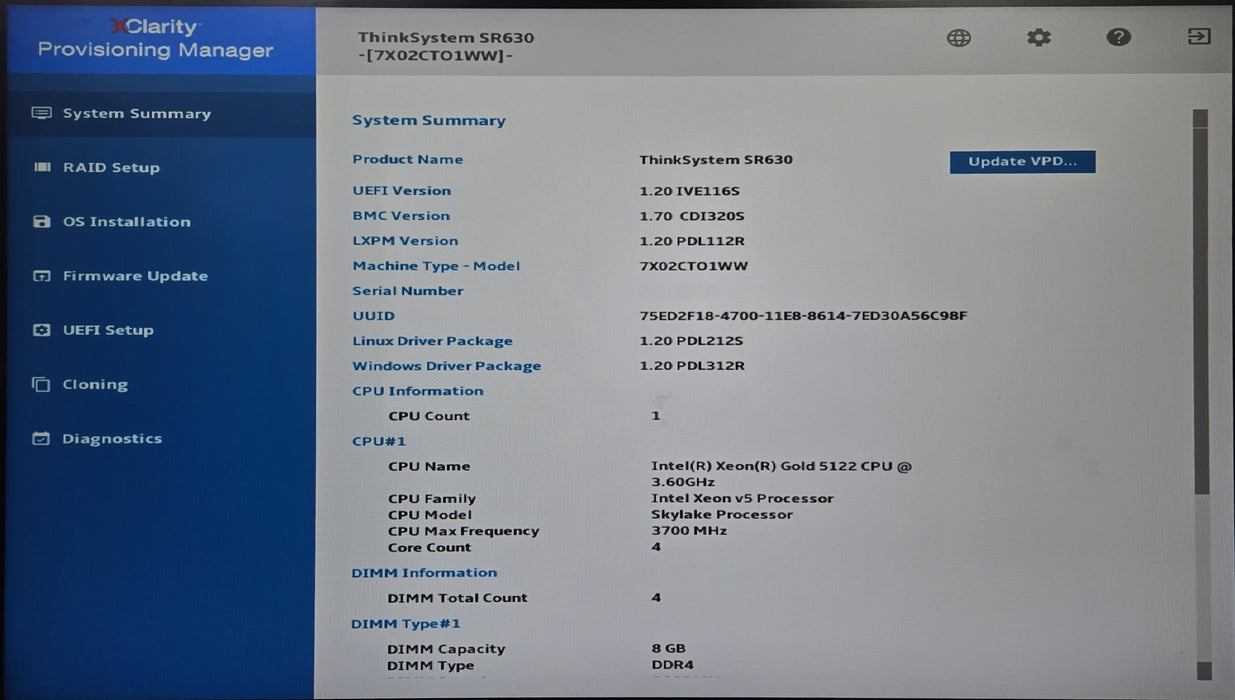Click the Cloning sidebar icon
This screenshot has height=700, width=1235.
click(x=41, y=384)
